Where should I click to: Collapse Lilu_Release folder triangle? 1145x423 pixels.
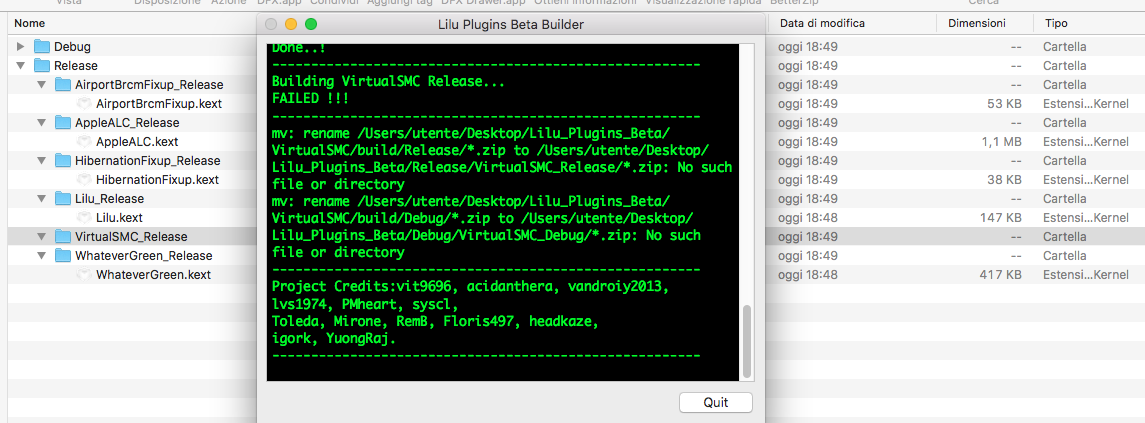pos(42,199)
